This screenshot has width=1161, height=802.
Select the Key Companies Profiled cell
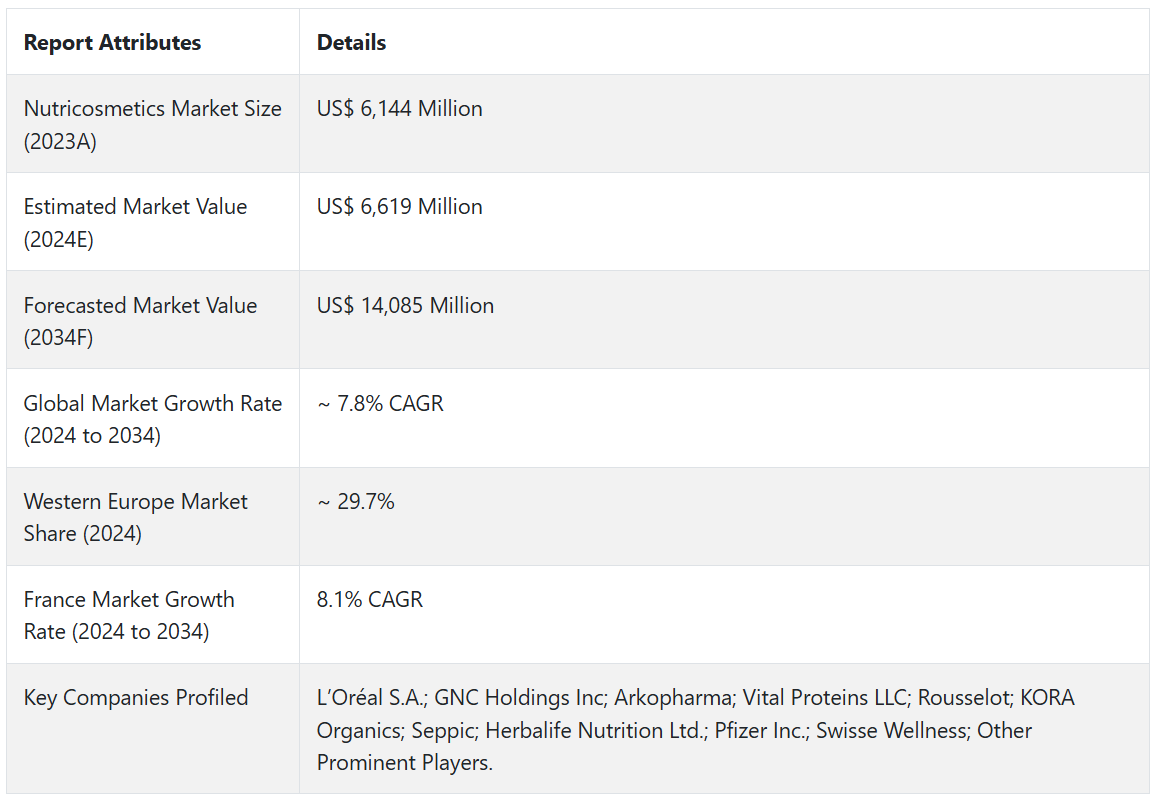(136, 697)
